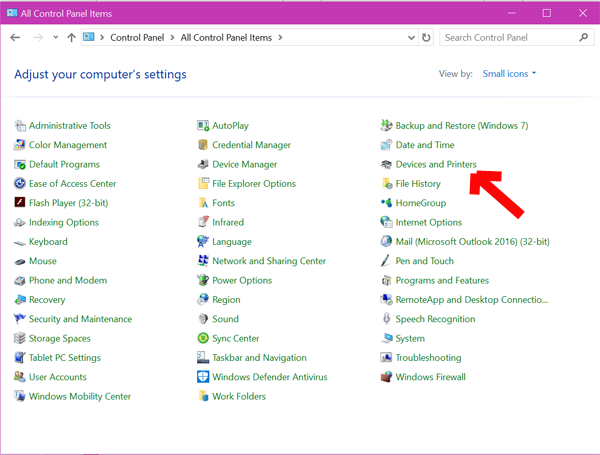The height and width of the screenshot is (455, 600).
Task: Refresh the Control Panel view
Action: 426,38
